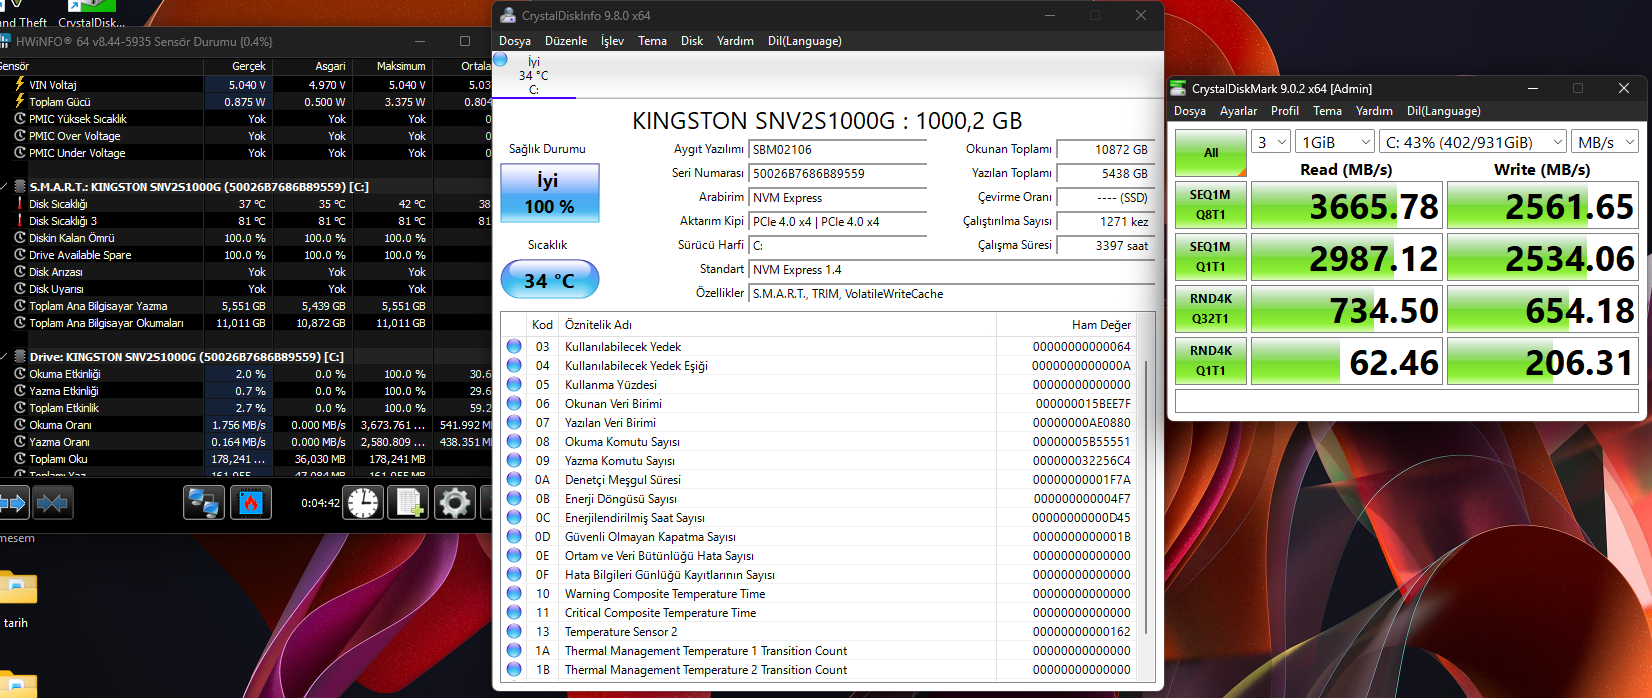Open the test count dropdown showing 3
Viewport: 1652px width, 698px height.
click(x=1271, y=142)
